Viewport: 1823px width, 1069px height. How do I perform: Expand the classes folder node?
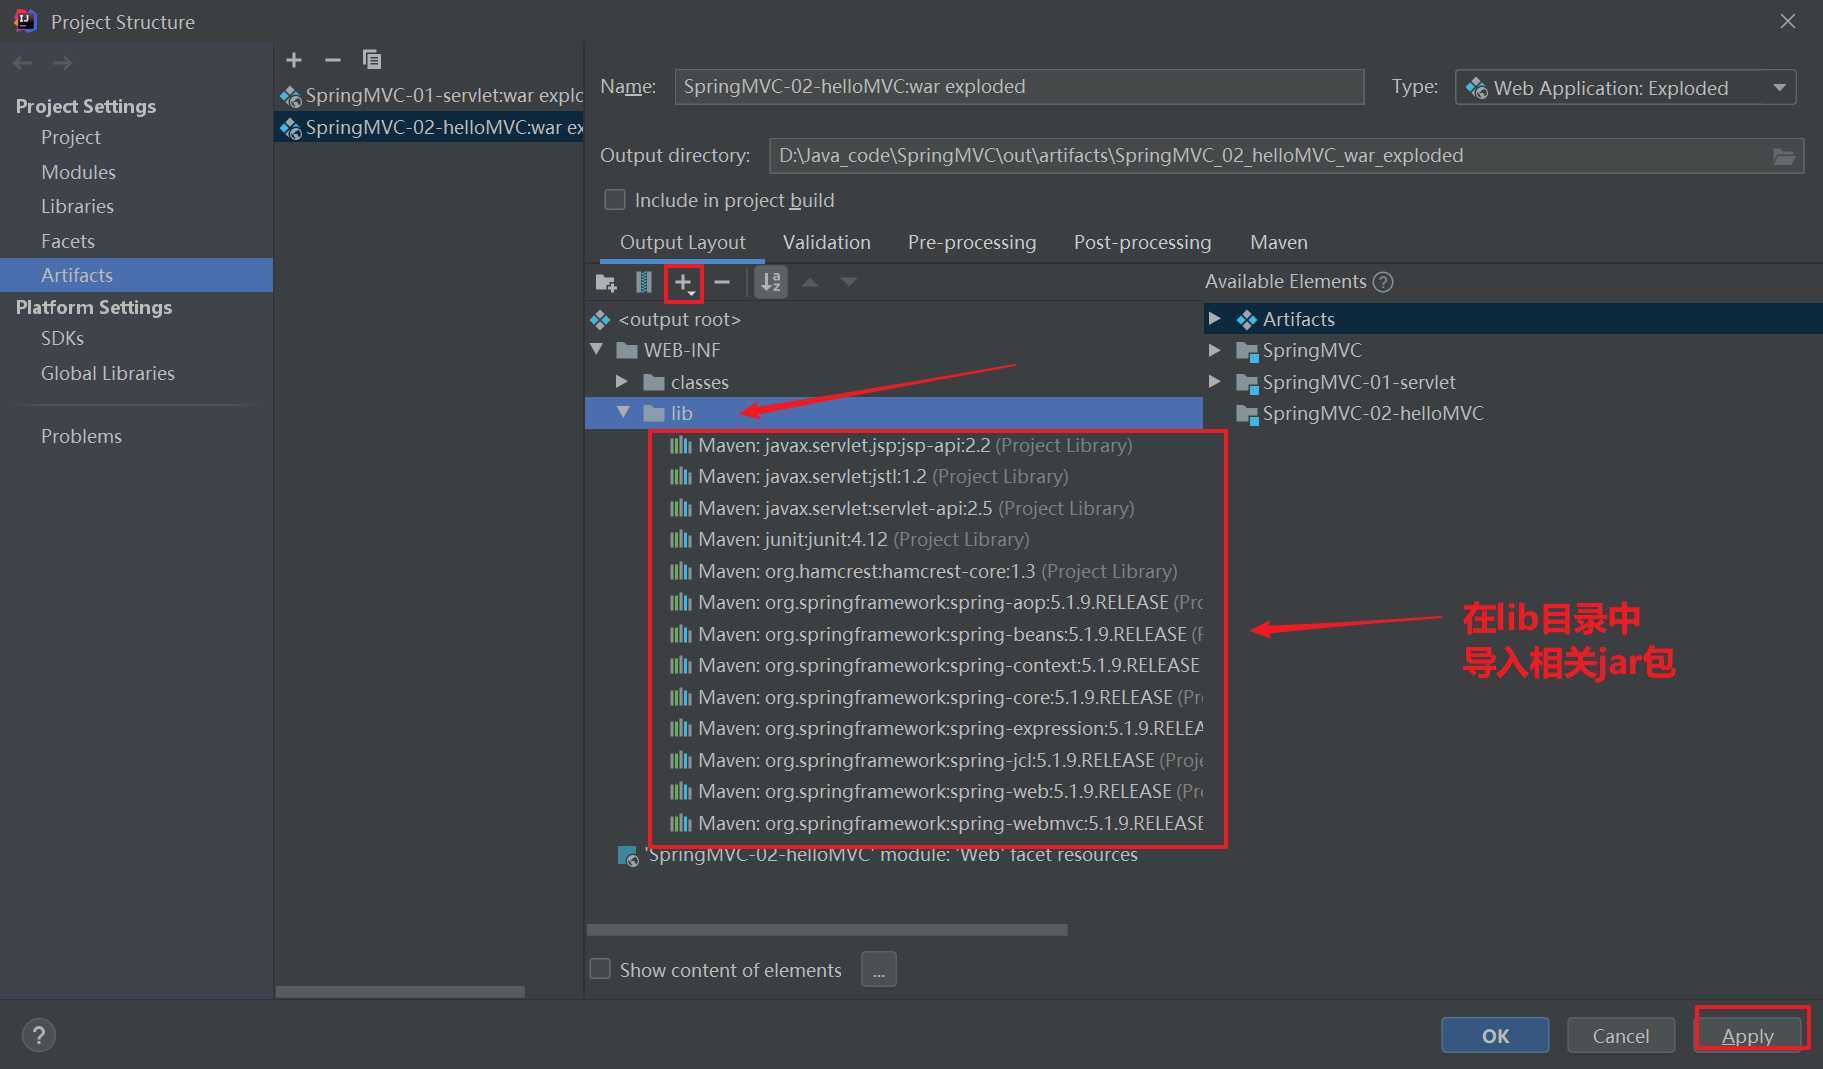click(x=622, y=382)
